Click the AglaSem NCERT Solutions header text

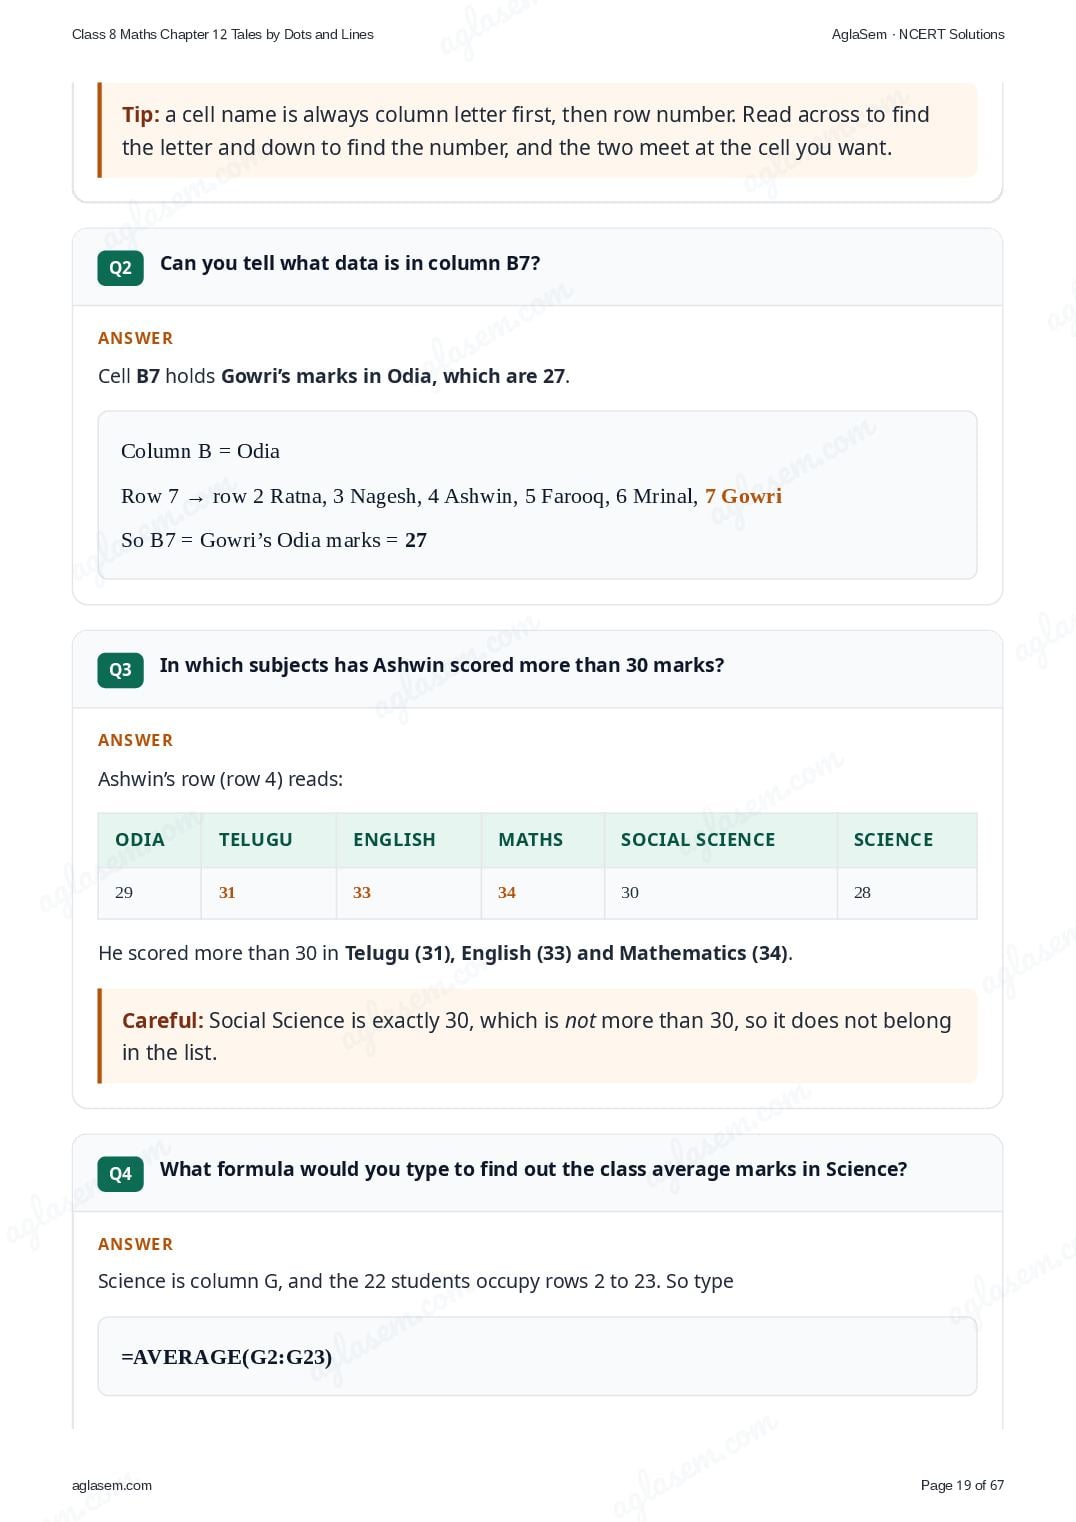click(x=918, y=34)
